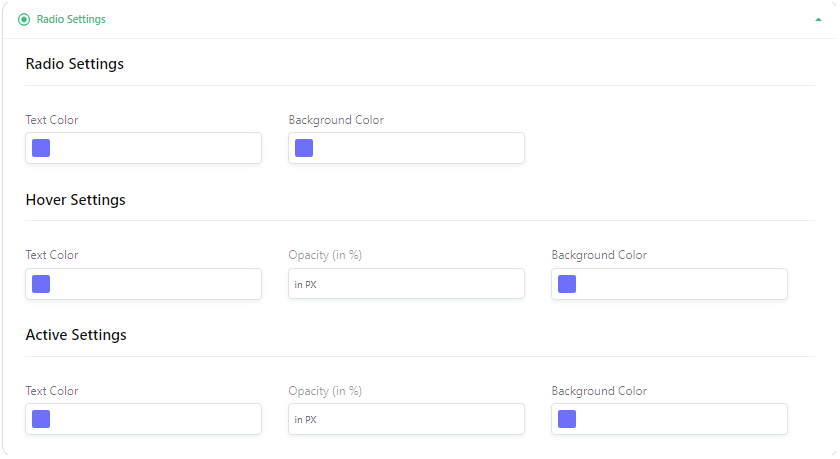Focus the Radio Settings Background Color field
Screen dimensions: 840x459
click(x=406, y=148)
